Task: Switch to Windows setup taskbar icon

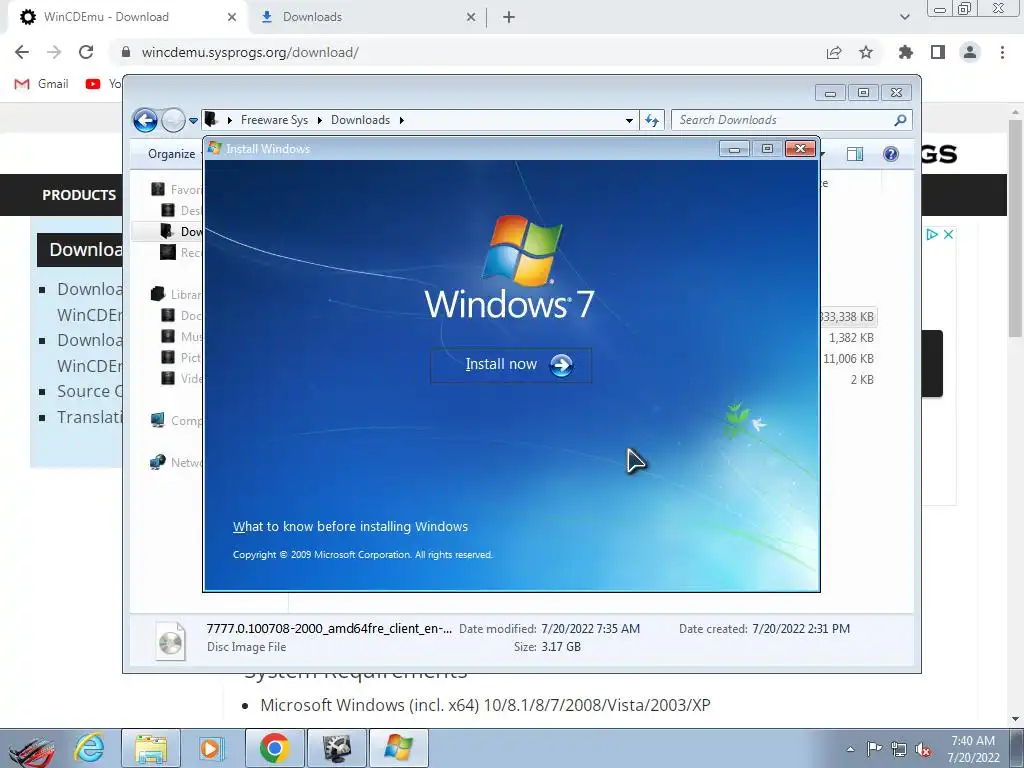Action: [398, 748]
